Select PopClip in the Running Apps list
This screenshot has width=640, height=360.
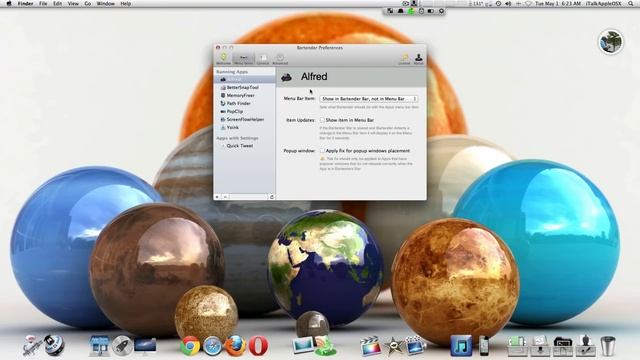pyautogui.click(x=245, y=111)
